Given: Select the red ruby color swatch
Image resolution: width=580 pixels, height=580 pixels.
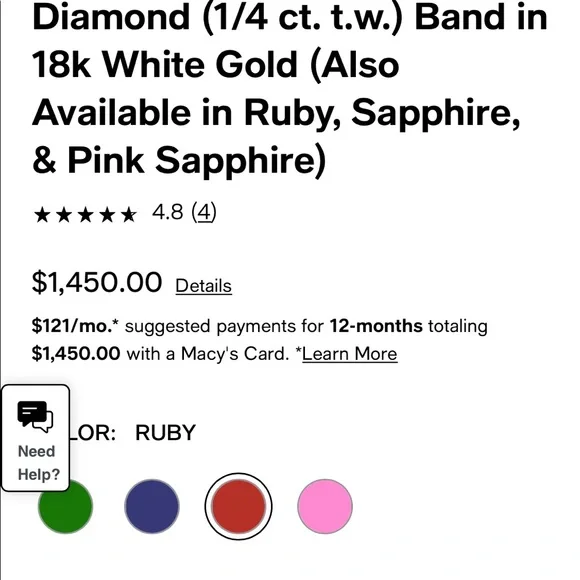Looking at the screenshot, I should pyautogui.click(x=239, y=506).
